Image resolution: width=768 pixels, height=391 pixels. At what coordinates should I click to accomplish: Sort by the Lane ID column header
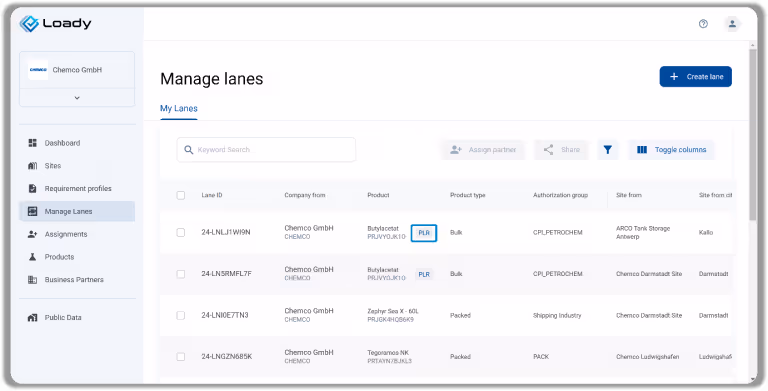(x=212, y=195)
